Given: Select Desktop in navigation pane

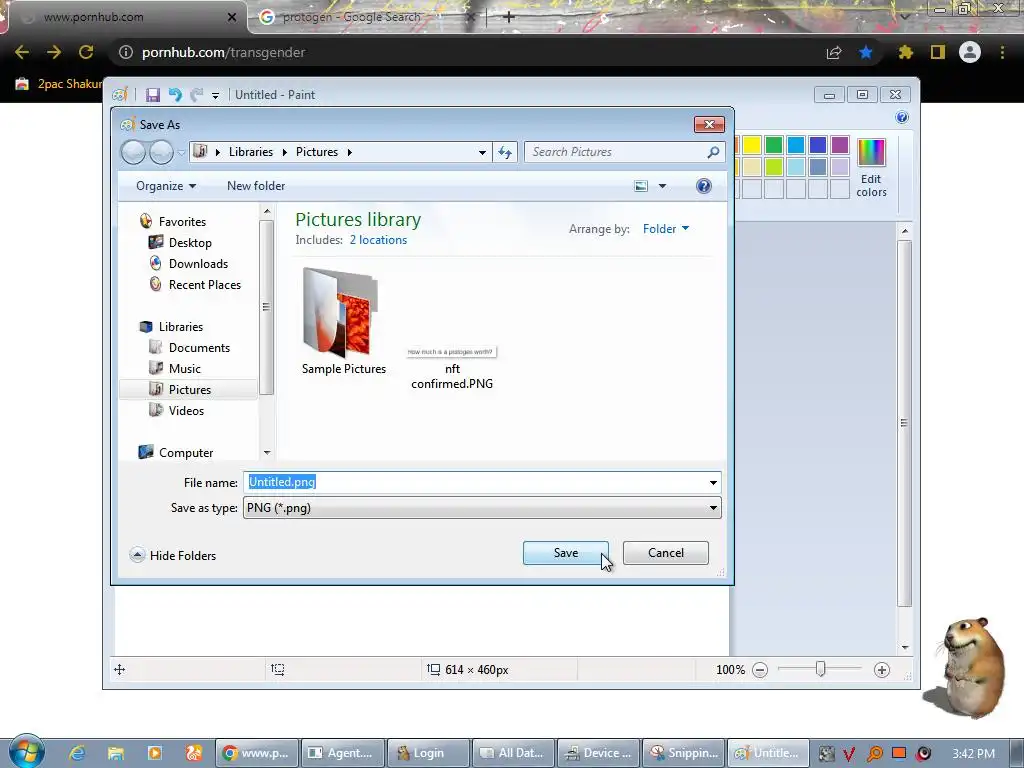Looking at the screenshot, I should 190,242.
